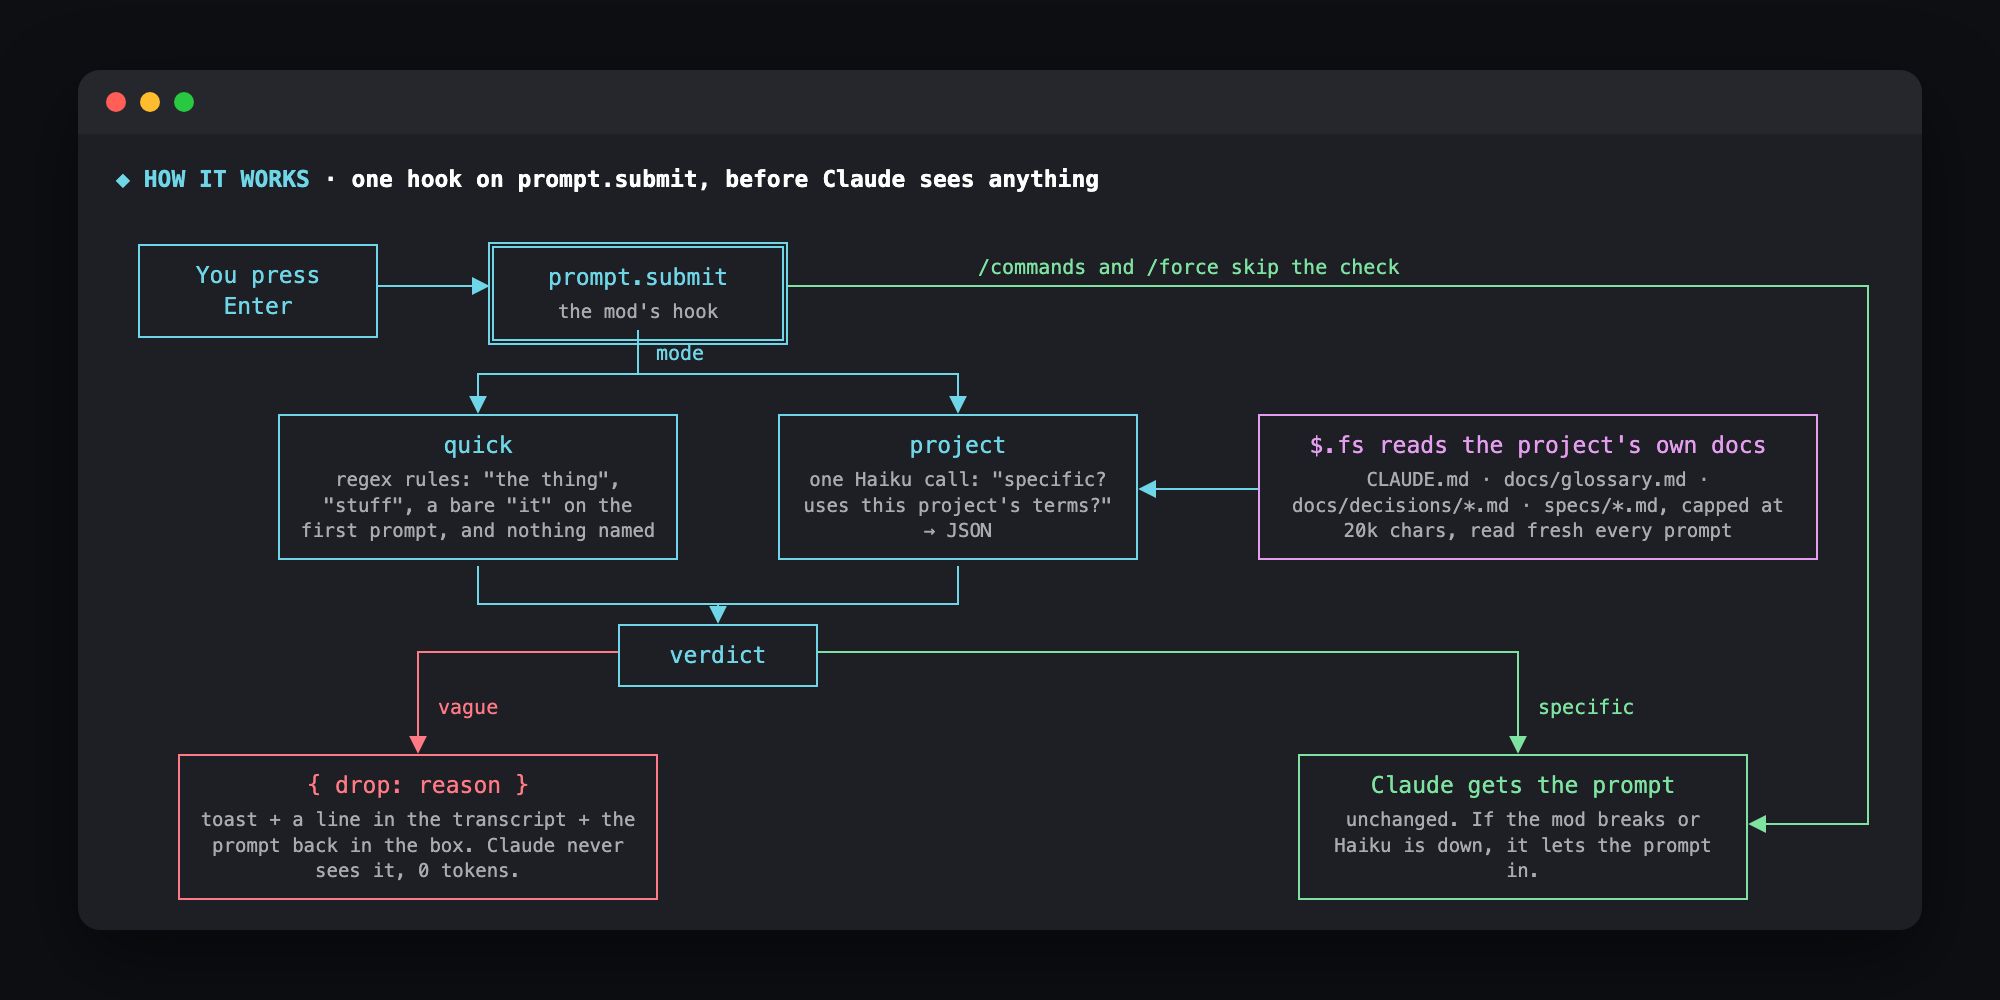This screenshot has width=2000, height=1000.
Task: Click the red 'vague' label
Action: [467, 707]
